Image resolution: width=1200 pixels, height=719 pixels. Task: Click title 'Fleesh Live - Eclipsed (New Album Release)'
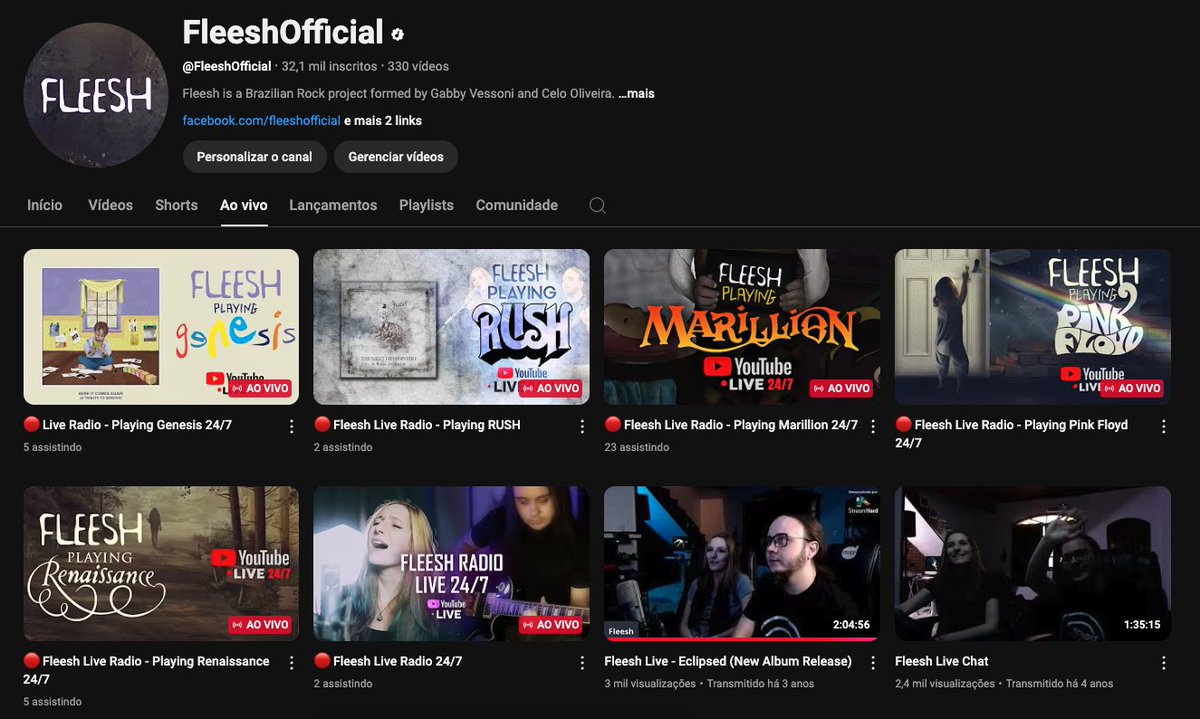[728, 661]
